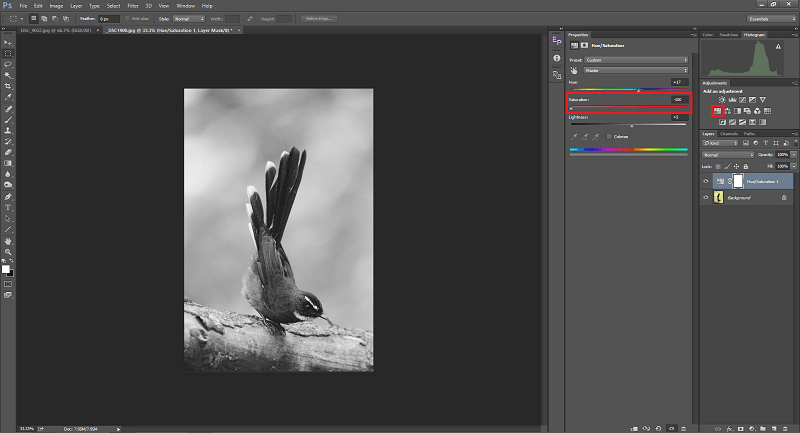Open the tool preset picker arrow
Screen dimensions: 800x433
[x=22, y=19]
